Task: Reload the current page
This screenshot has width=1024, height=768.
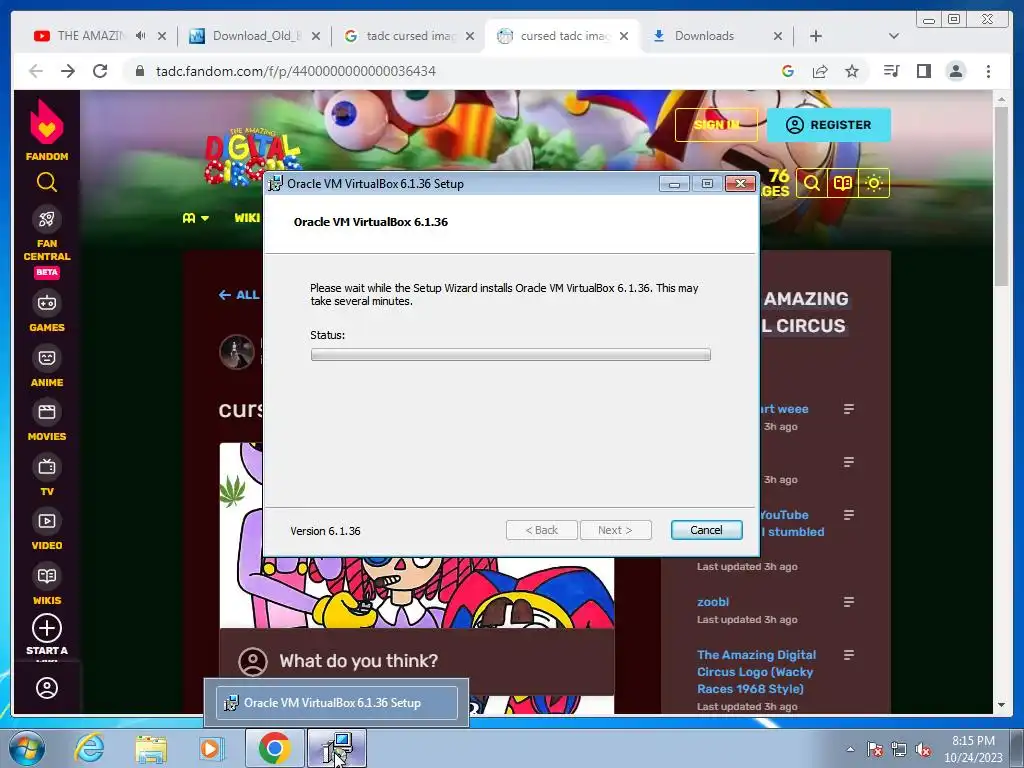Action: click(x=100, y=71)
